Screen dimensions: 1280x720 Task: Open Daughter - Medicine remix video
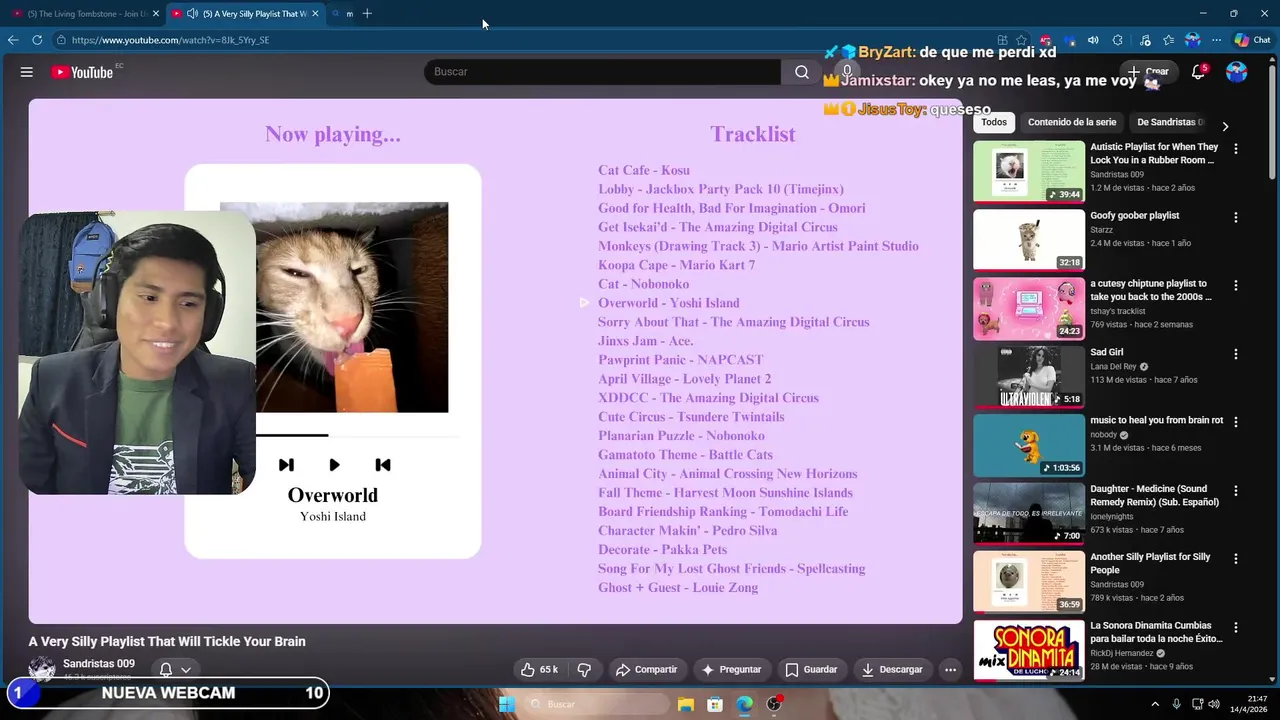[x=1154, y=495]
